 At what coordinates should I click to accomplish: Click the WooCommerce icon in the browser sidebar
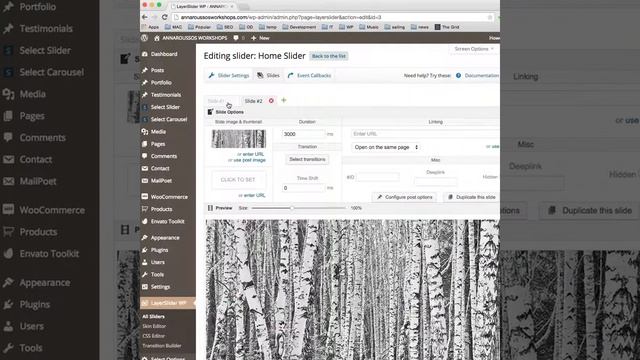click(x=144, y=197)
